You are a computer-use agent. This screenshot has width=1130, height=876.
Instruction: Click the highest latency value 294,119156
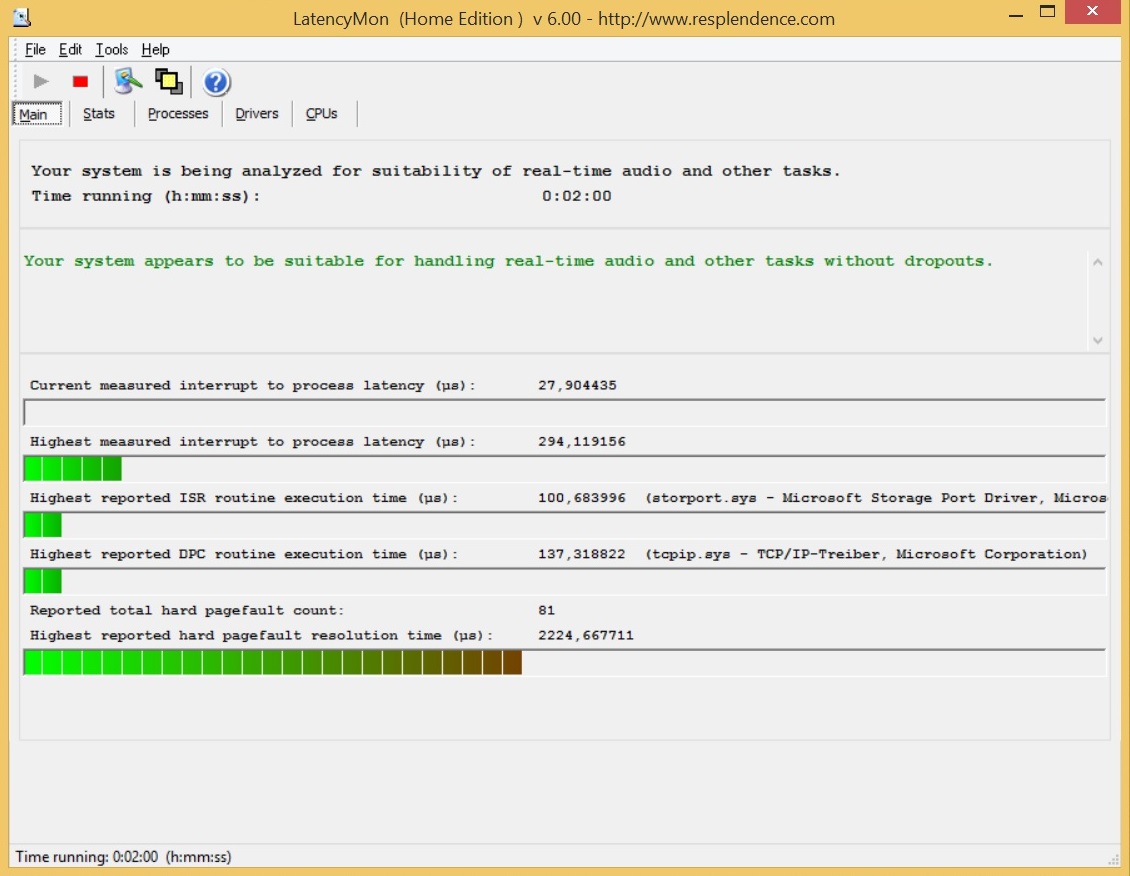click(x=582, y=442)
